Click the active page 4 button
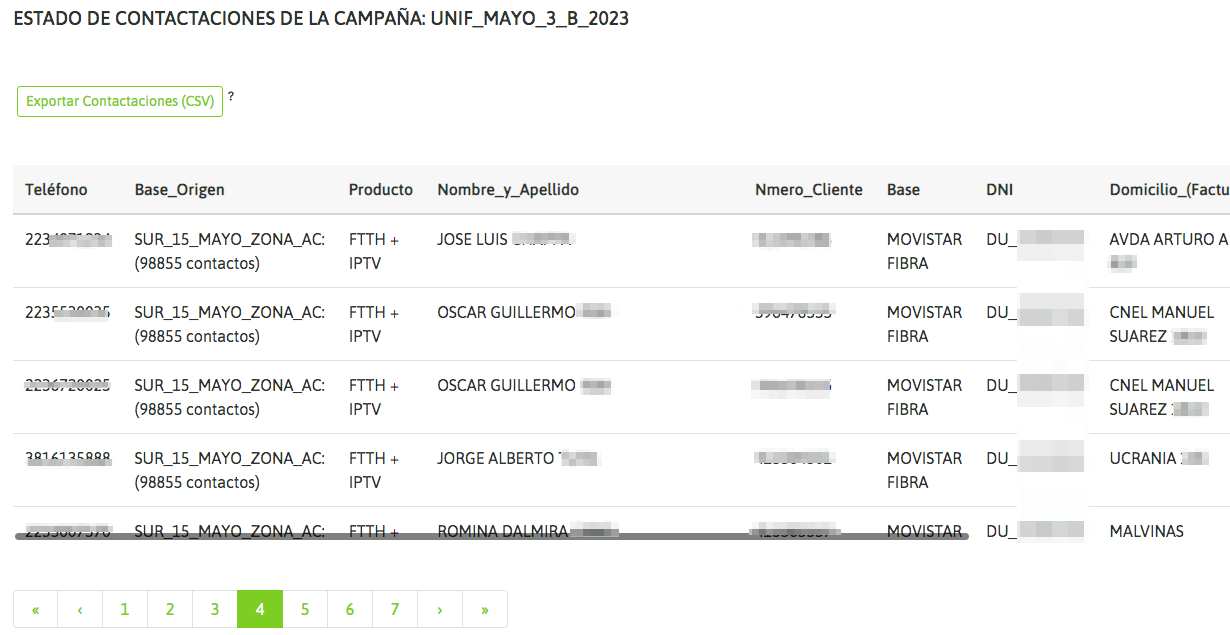Screen dimensions: 1230x635 [260, 609]
